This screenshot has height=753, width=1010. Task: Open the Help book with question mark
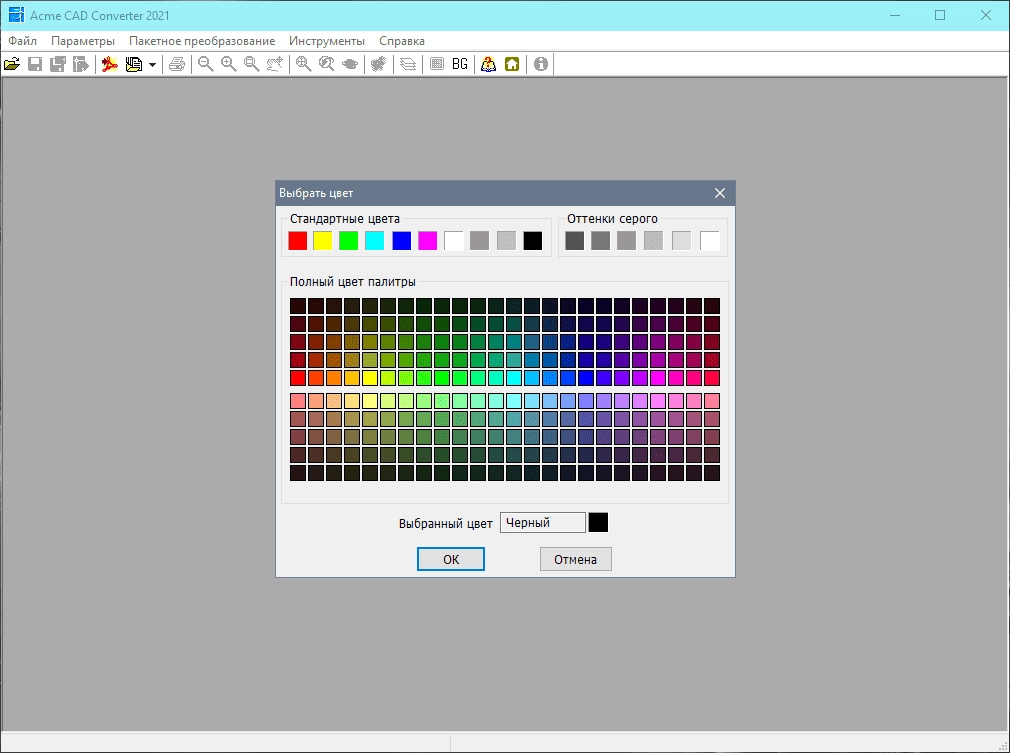[488, 64]
